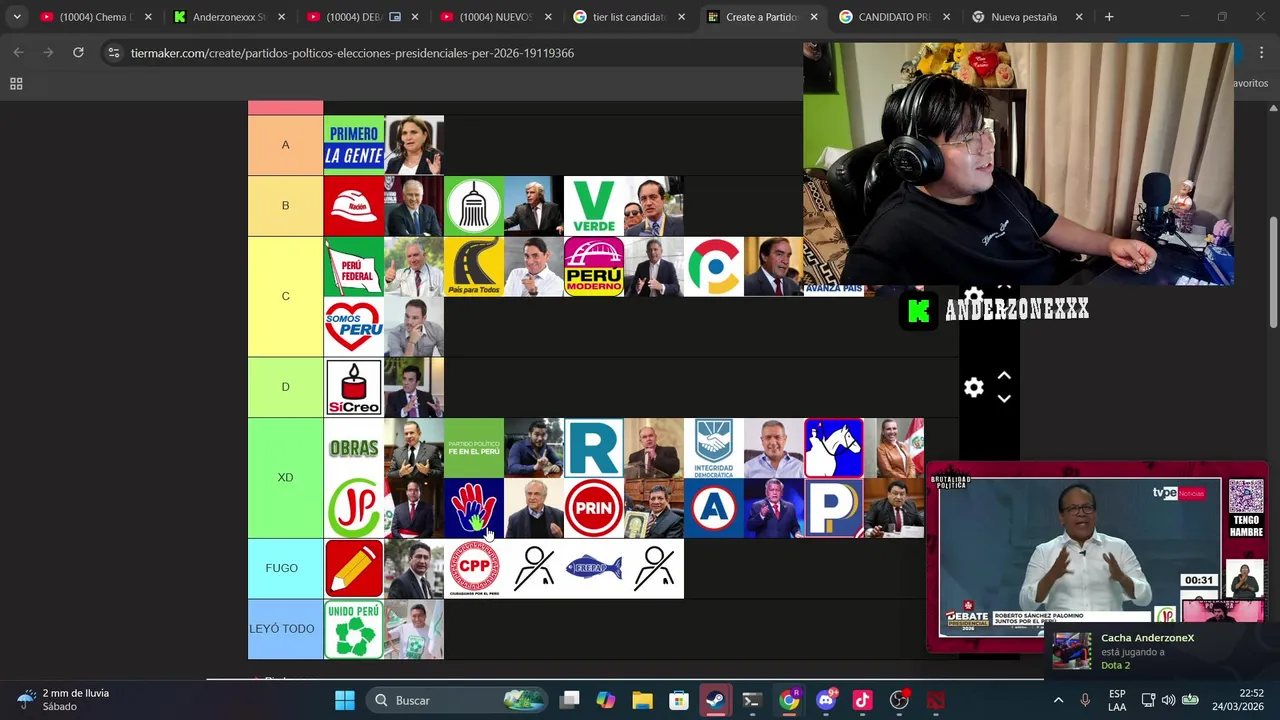
Task: Click the FREPAP fish logo
Action: coord(594,568)
